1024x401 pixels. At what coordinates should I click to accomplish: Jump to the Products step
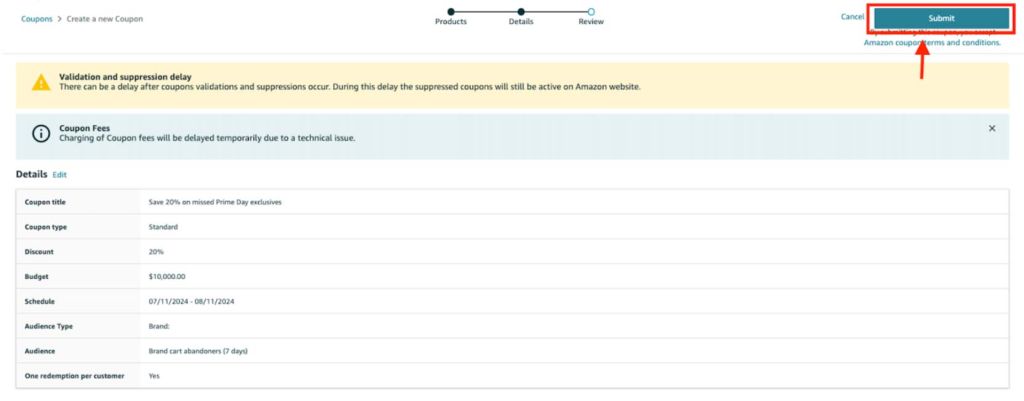[x=451, y=17]
